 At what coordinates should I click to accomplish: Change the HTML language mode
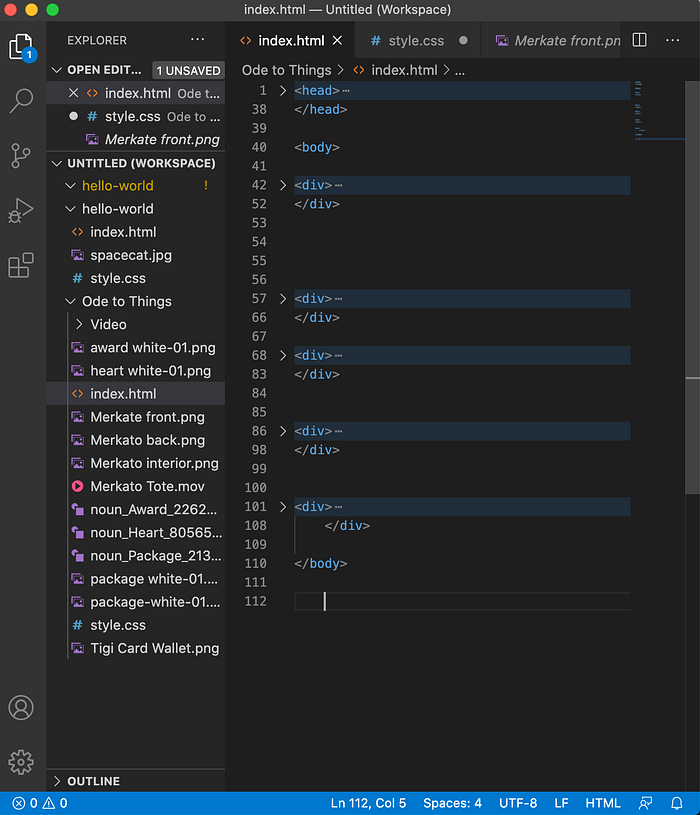603,803
